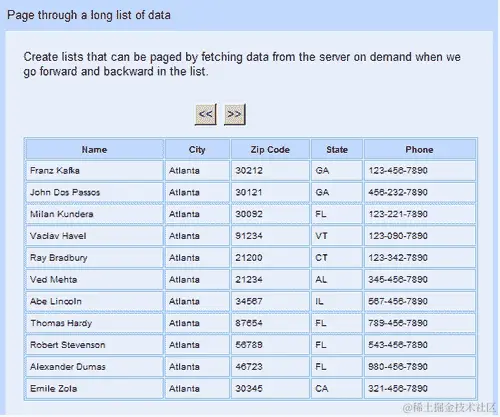This screenshot has width=500, height=417.
Task: Select the City column header
Action: (197, 149)
